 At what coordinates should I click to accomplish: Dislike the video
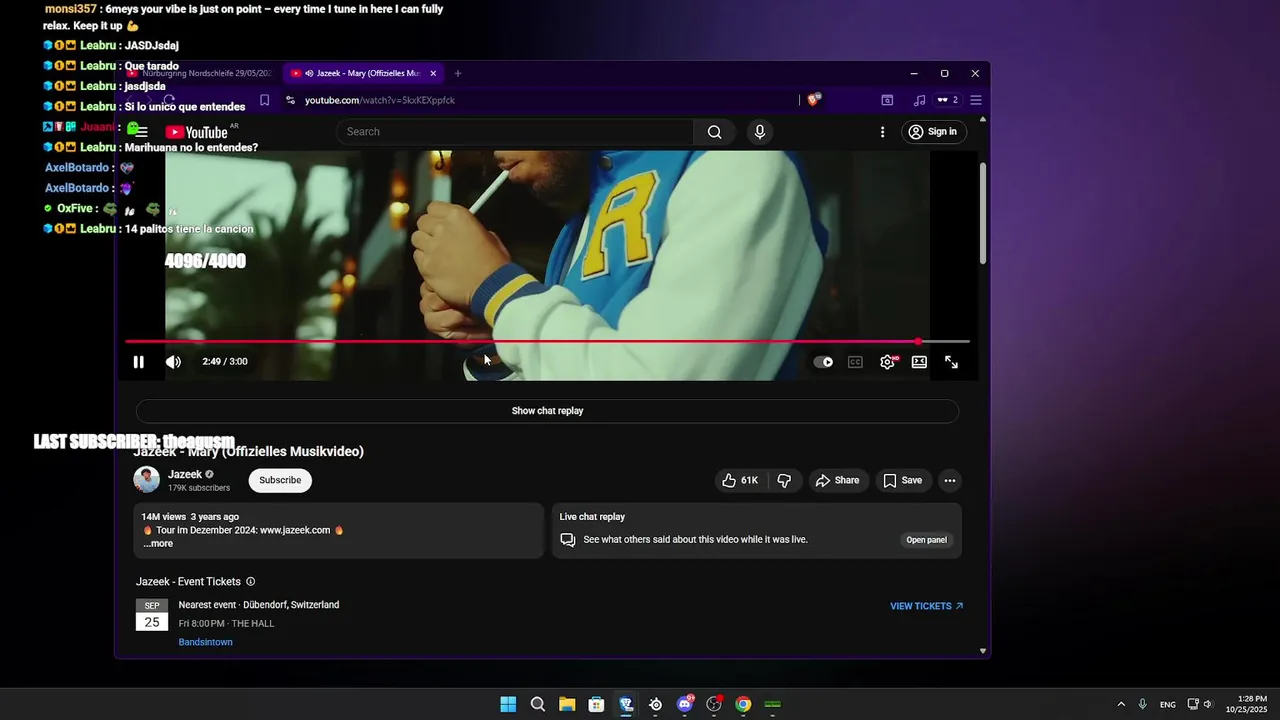tap(784, 480)
